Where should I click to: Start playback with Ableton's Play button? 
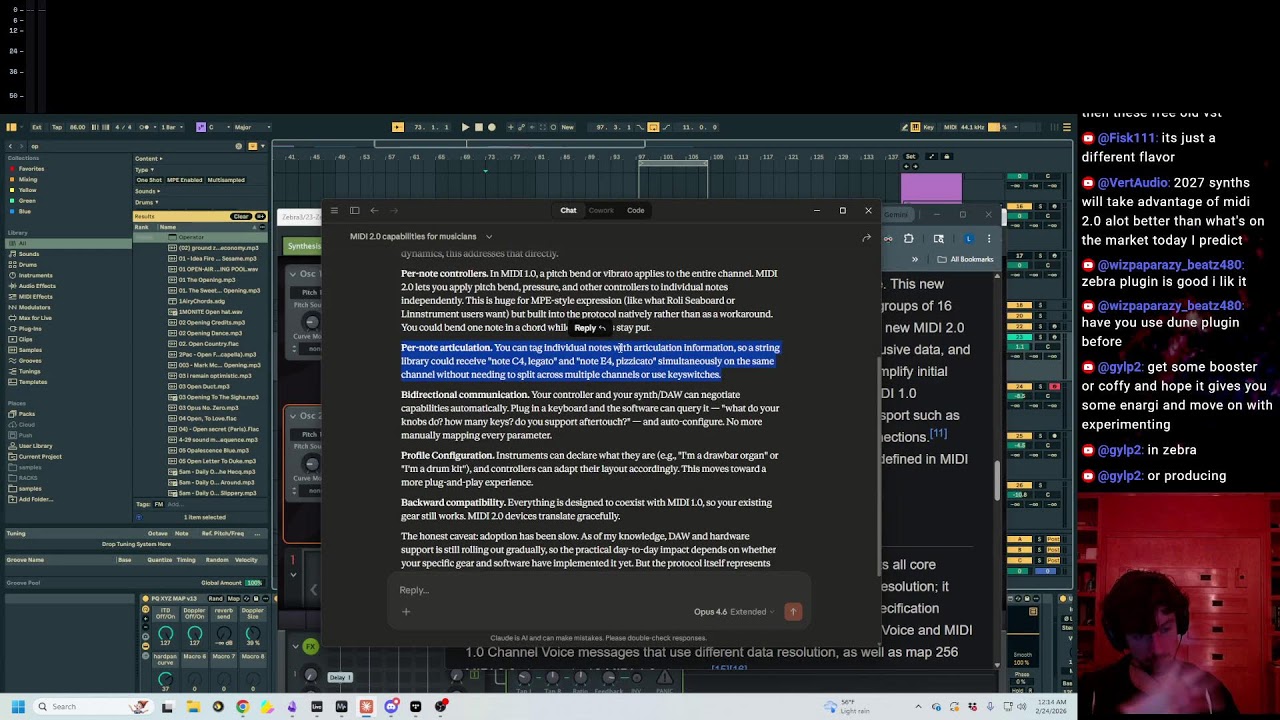pyautogui.click(x=465, y=127)
